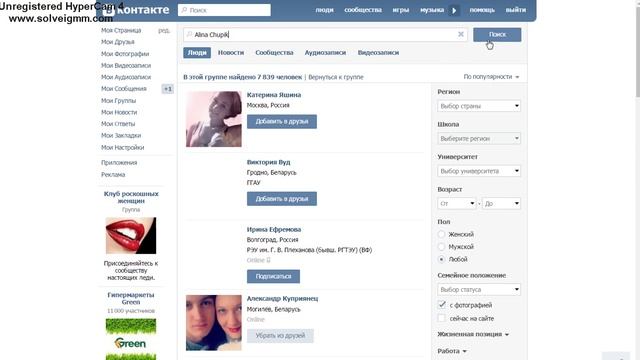Open Мои Сообщения in sidebar
The width and height of the screenshot is (640, 360).
[x=124, y=89]
